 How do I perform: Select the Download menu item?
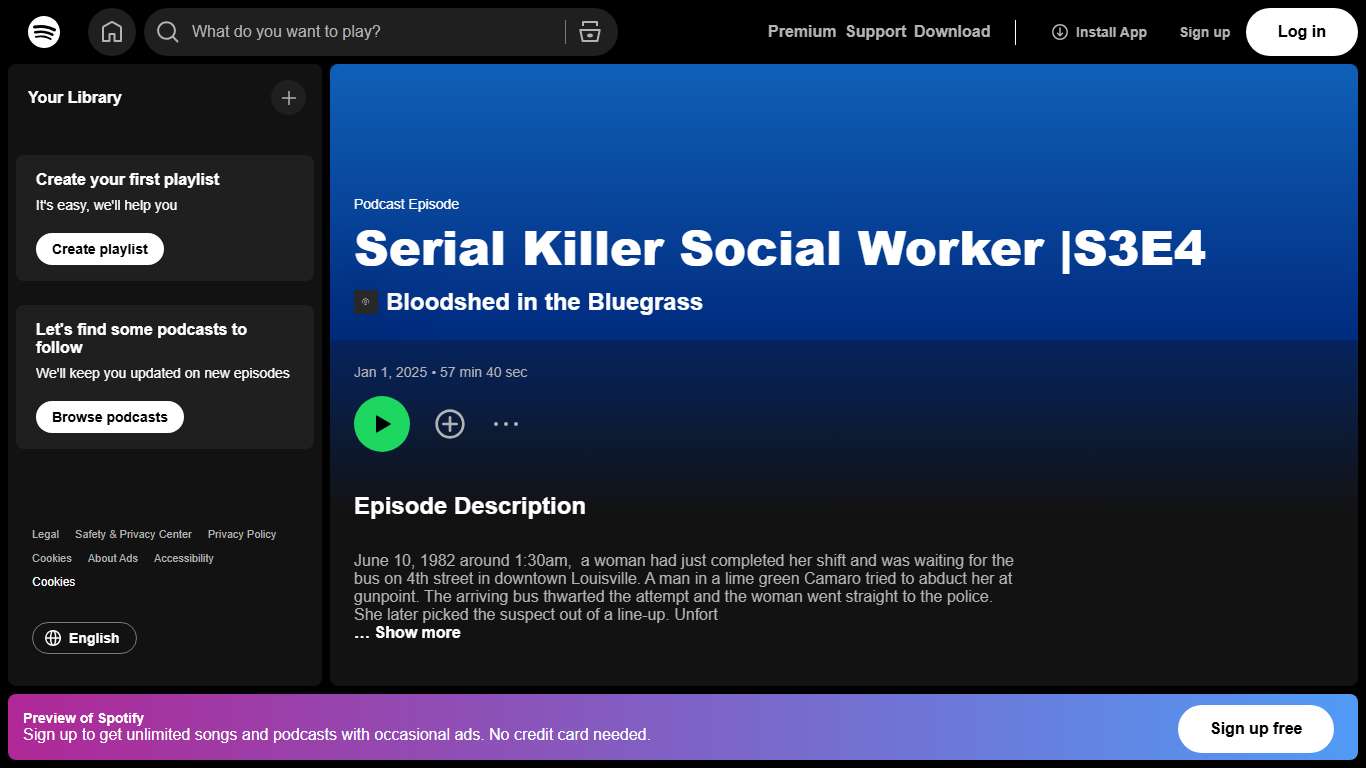(951, 31)
